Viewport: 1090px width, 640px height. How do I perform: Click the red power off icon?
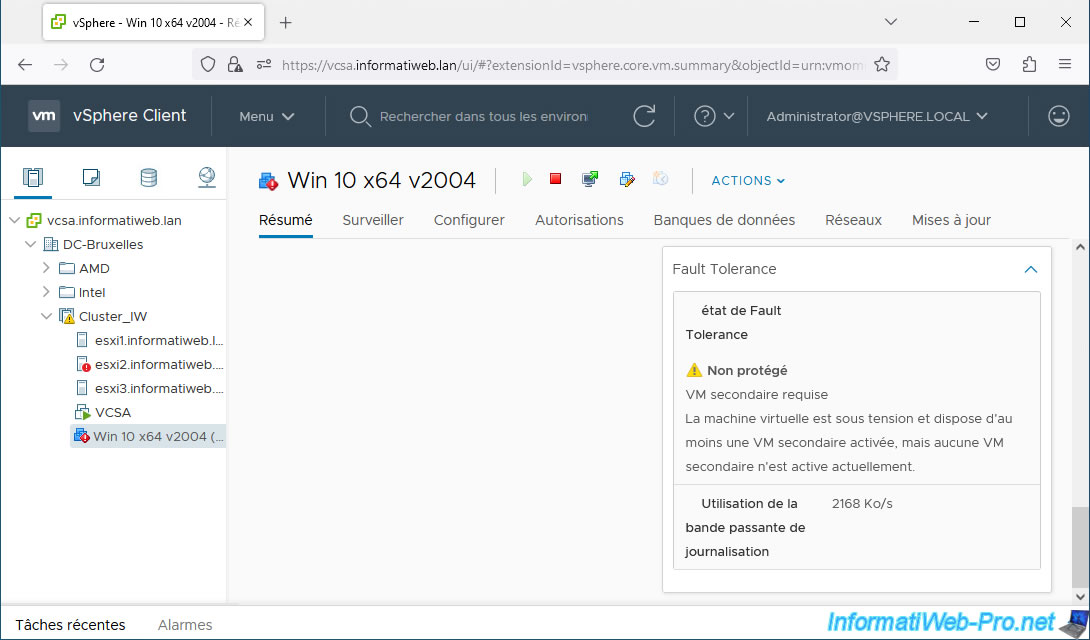(556, 180)
